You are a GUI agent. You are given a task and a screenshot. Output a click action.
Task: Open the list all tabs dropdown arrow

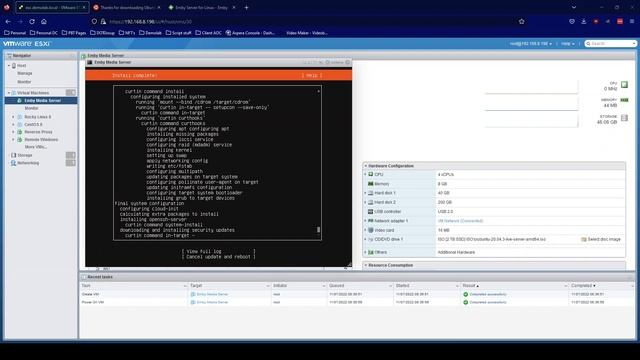pos(574,7)
